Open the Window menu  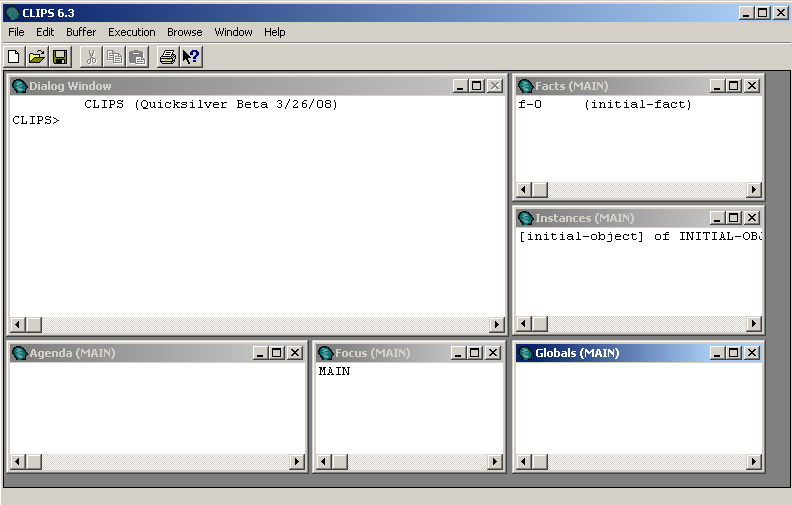233,32
